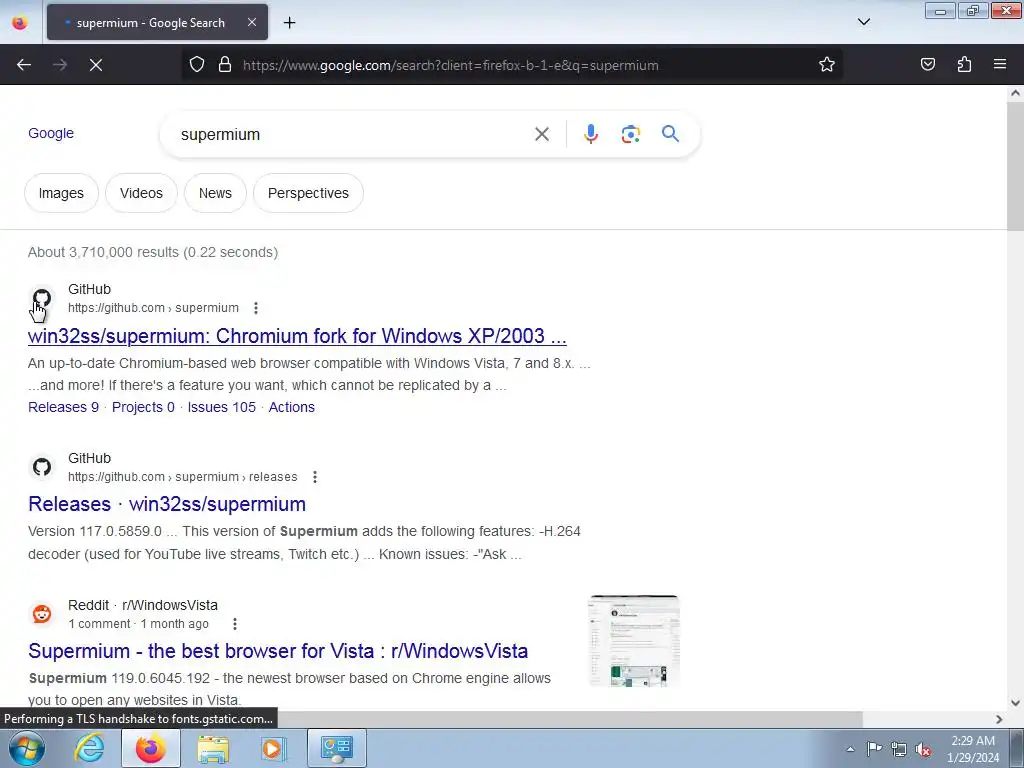Click the padlock site info icon

[225, 64]
